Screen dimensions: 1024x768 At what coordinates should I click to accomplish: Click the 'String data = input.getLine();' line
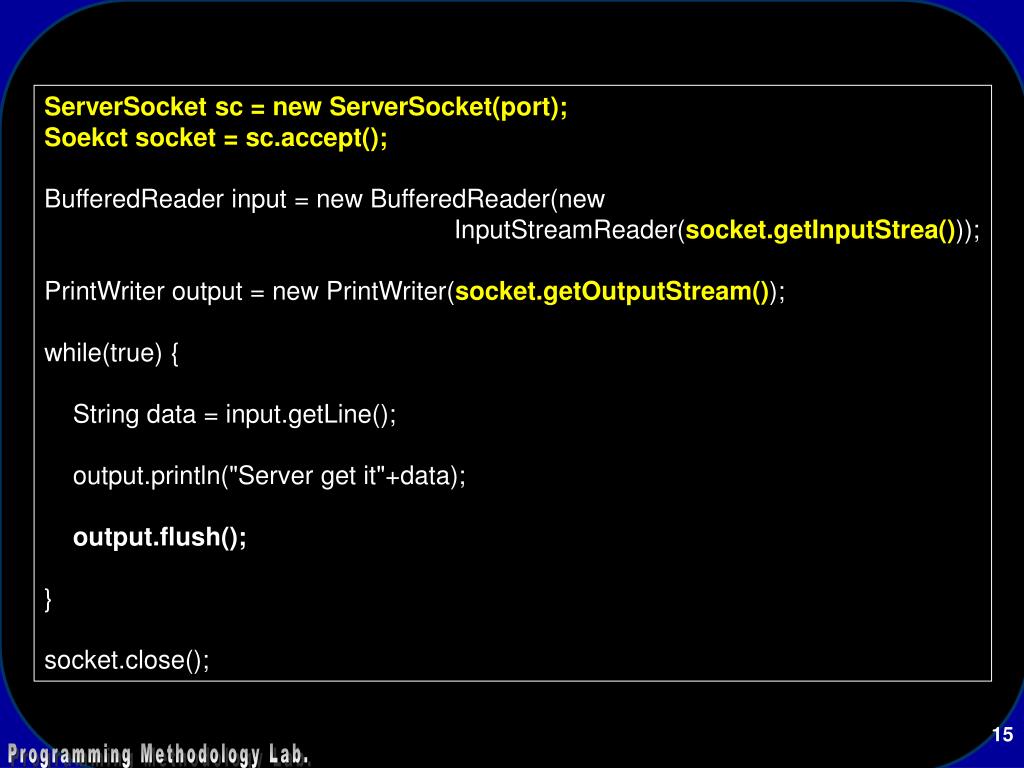(234, 415)
